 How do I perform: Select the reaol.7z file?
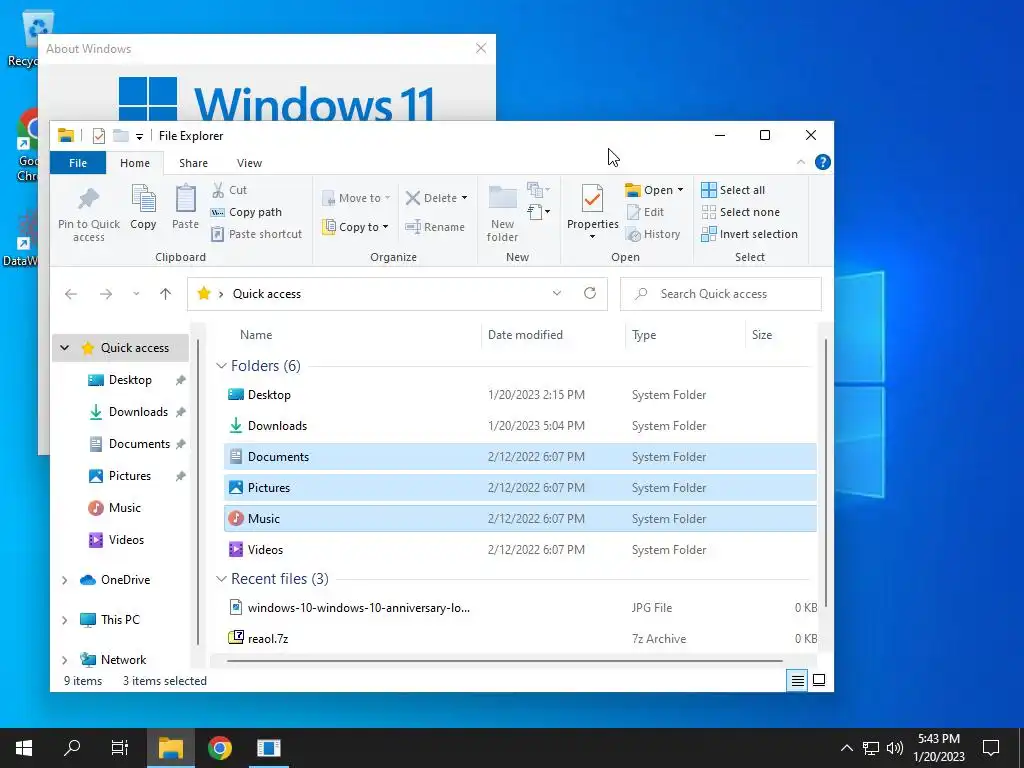pyautogui.click(x=520, y=638)
